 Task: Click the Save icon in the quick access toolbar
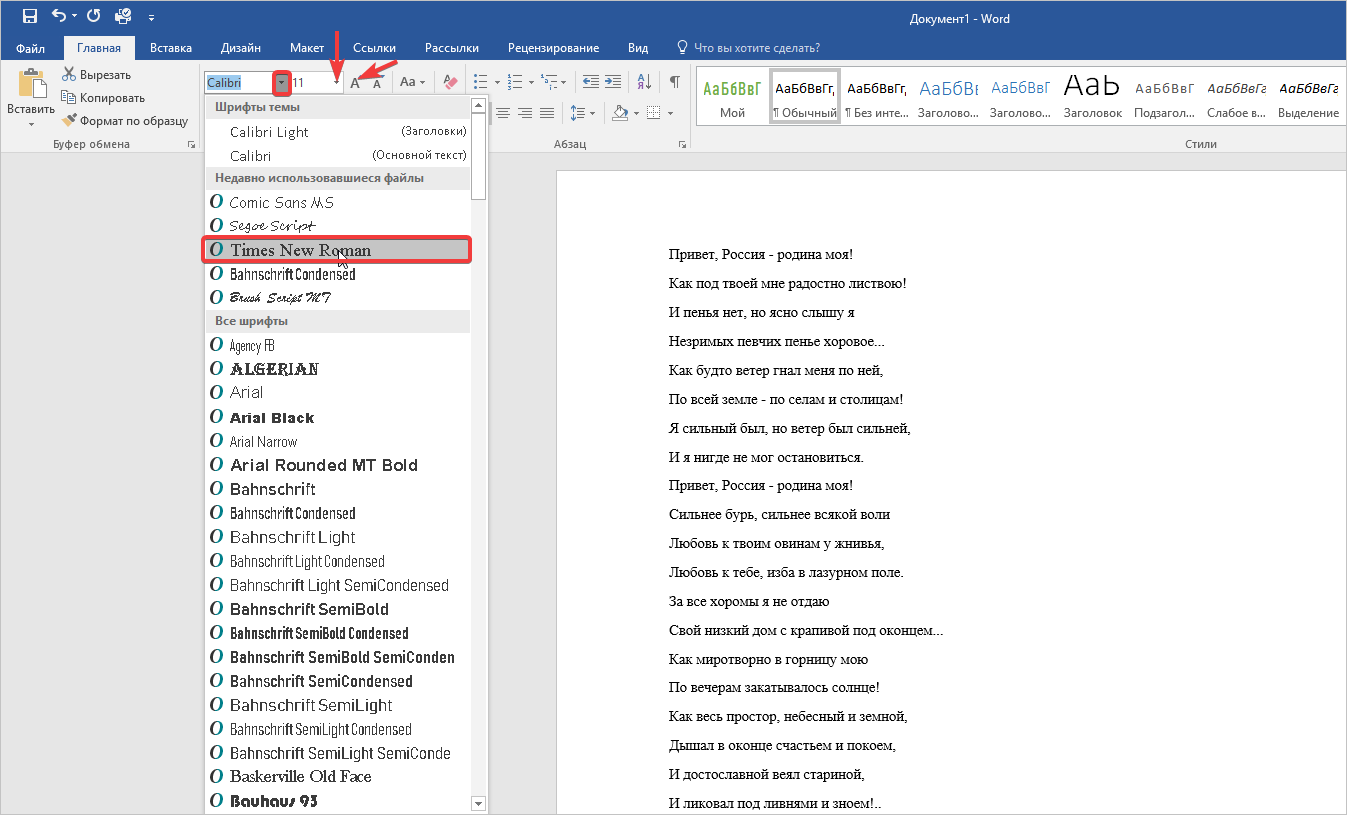pyautogui.click(x=29, y=16)
